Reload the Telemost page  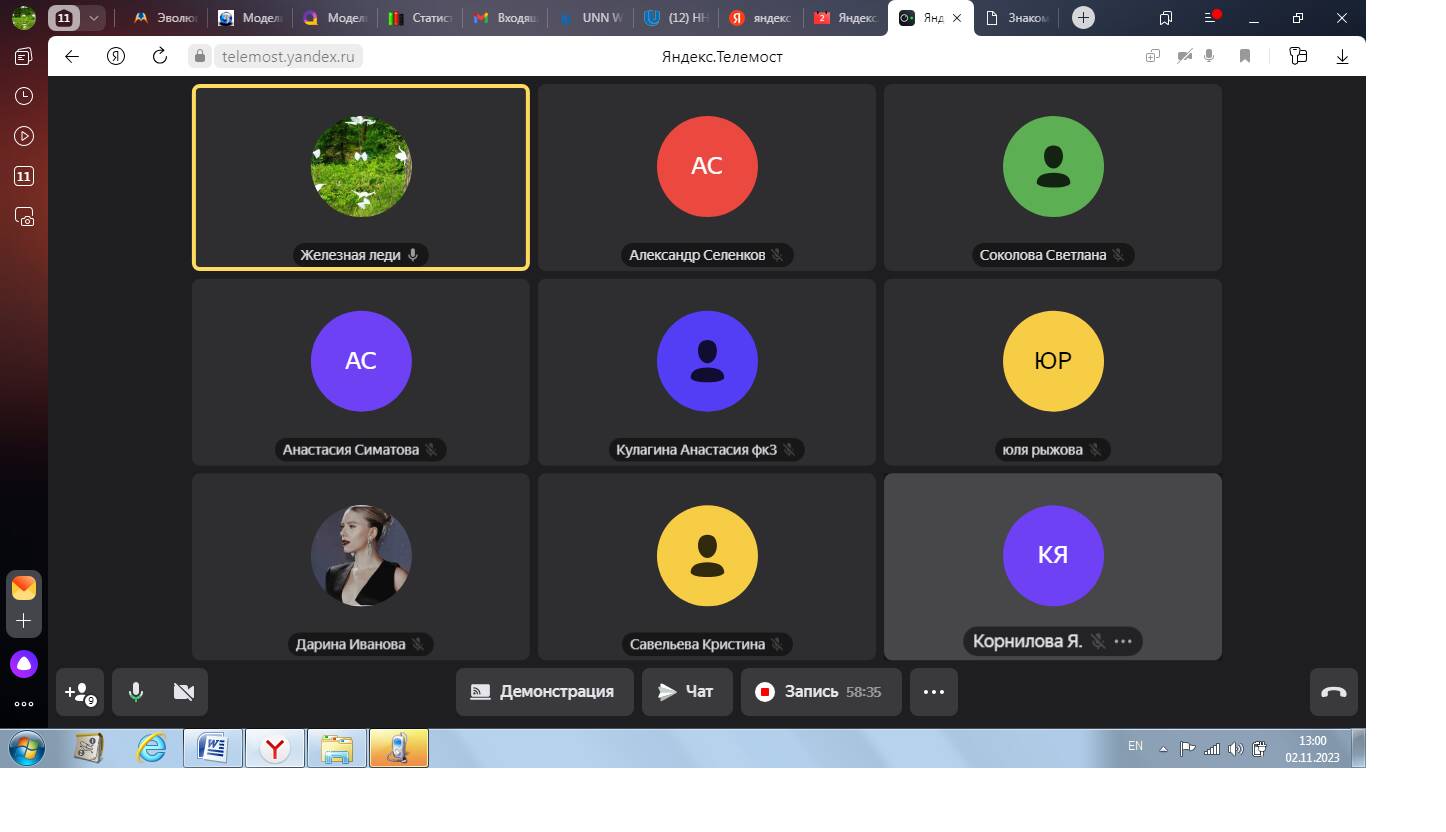160,56
